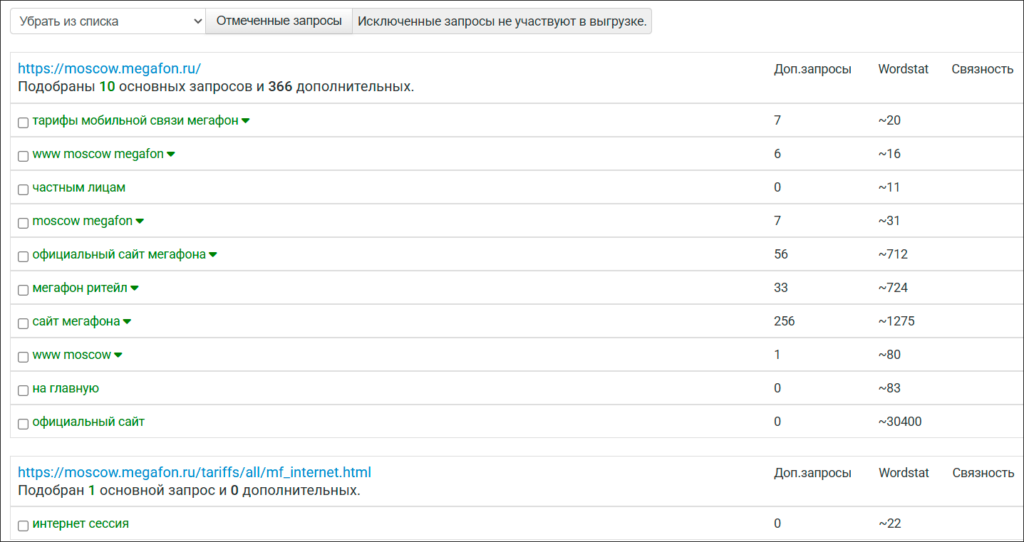Click the 'Связность' column header in the first block
Image resolution: width=1024 pixels, height=542 pixels.
click(982, 69)
